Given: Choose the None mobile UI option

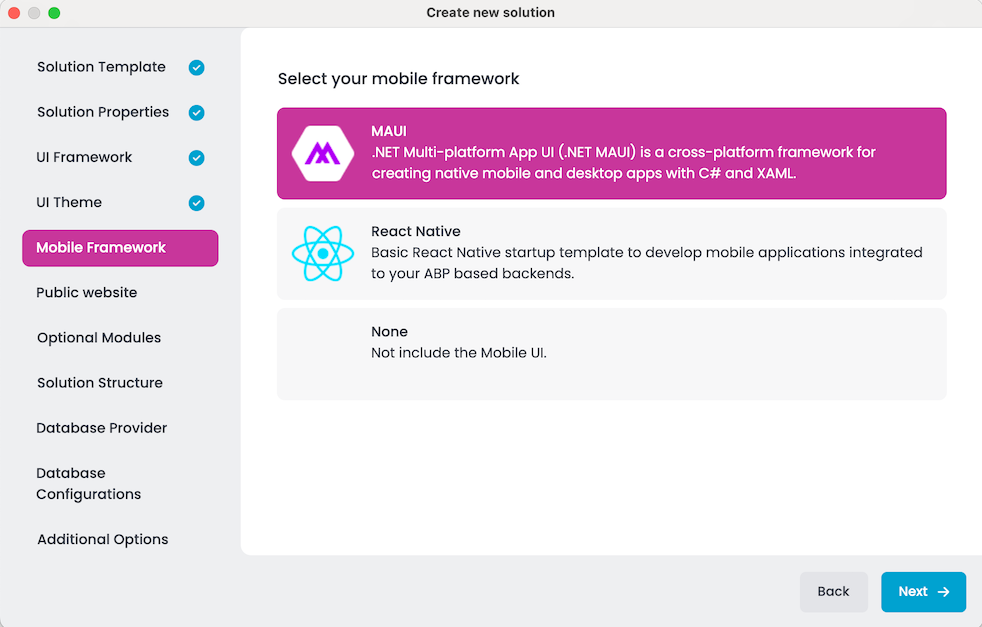Looking at the screenshot, I should [x=611, y=354].
